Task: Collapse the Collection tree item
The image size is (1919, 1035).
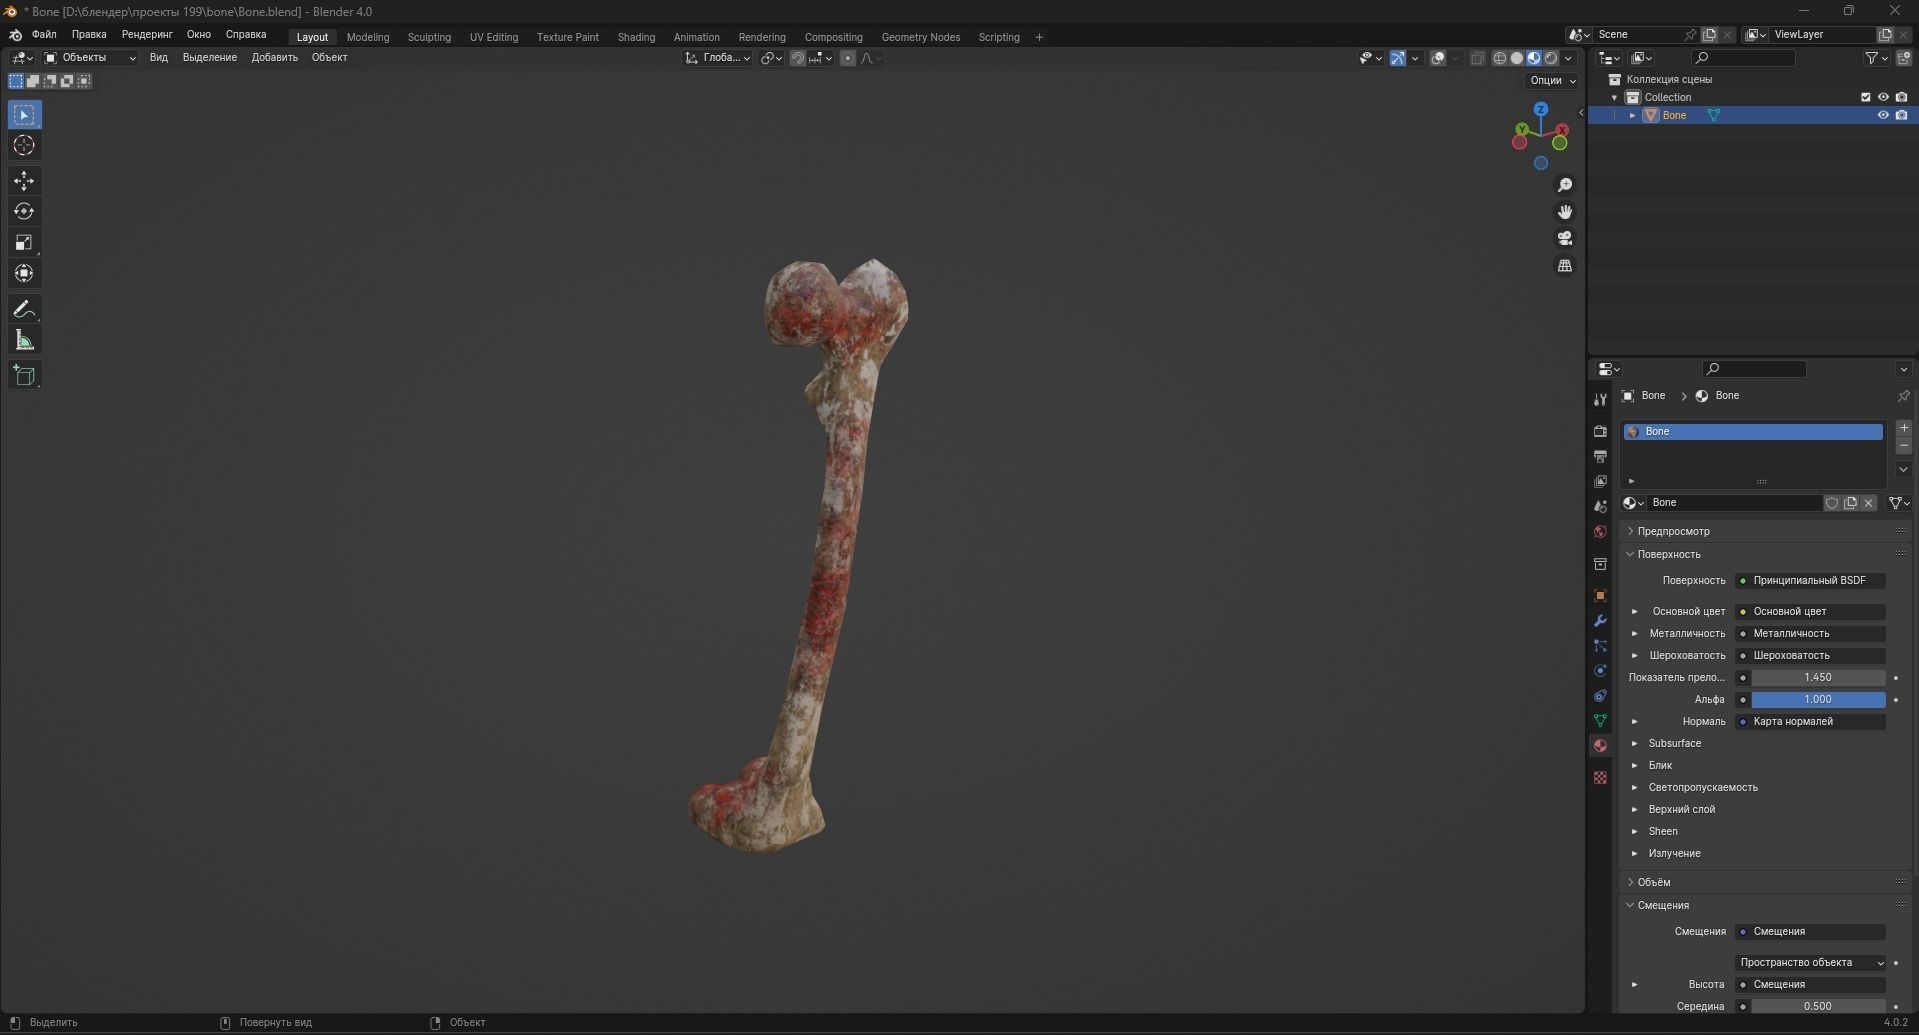Action: (1614, 97)
